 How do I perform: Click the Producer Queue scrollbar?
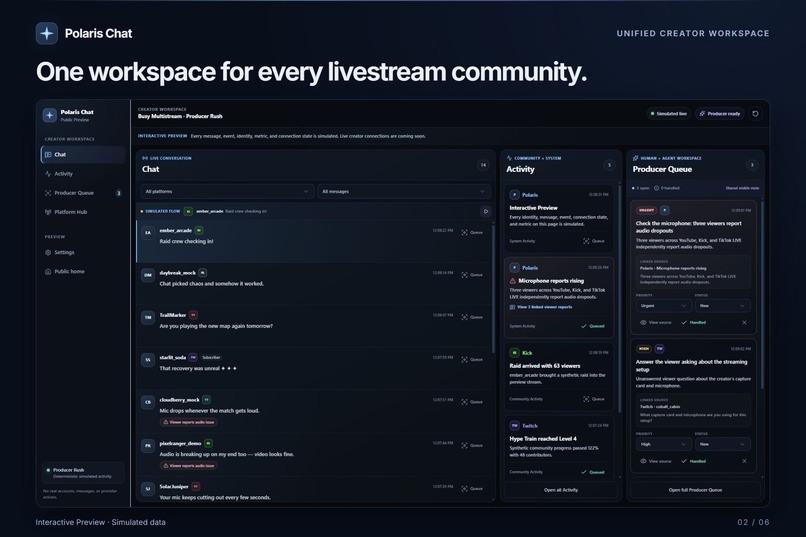[762, 295]
